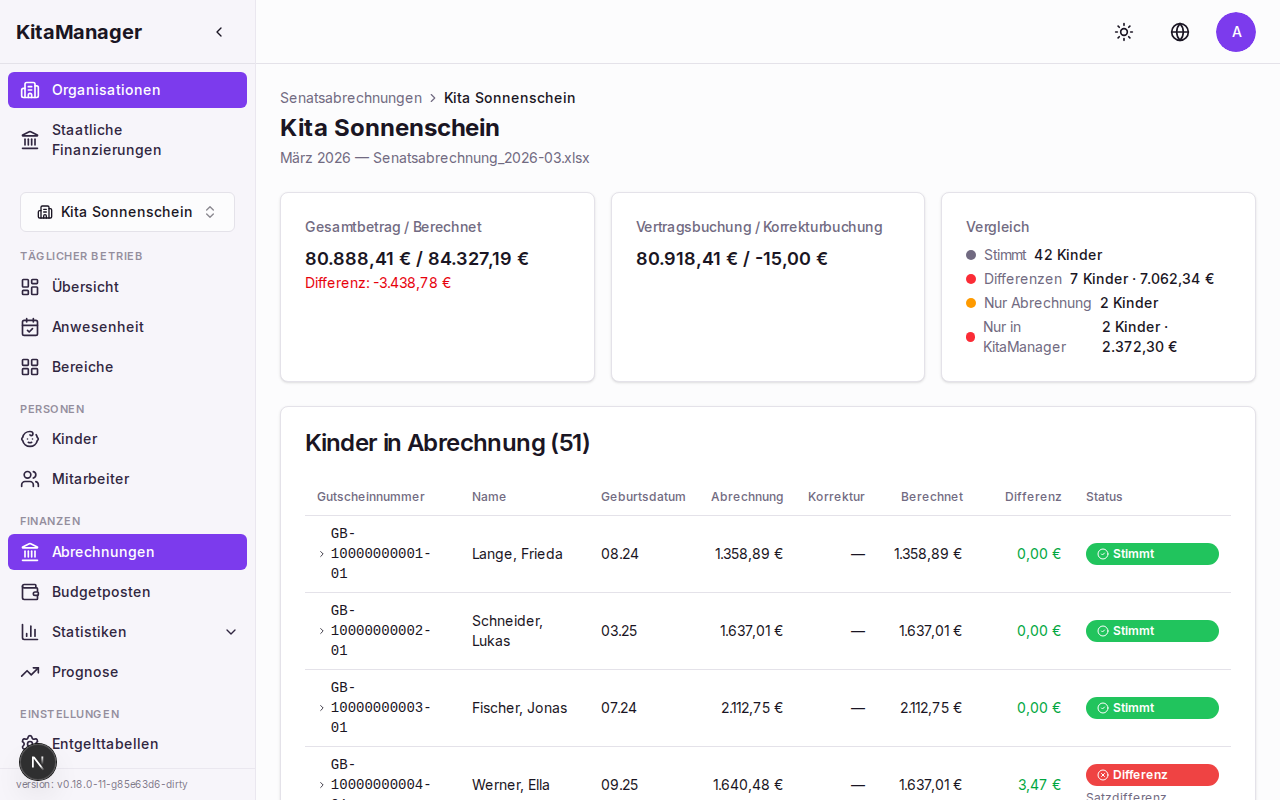
Task: Open the Kita Sonnenschein organisation selector
Action: [x=127, y=212]
